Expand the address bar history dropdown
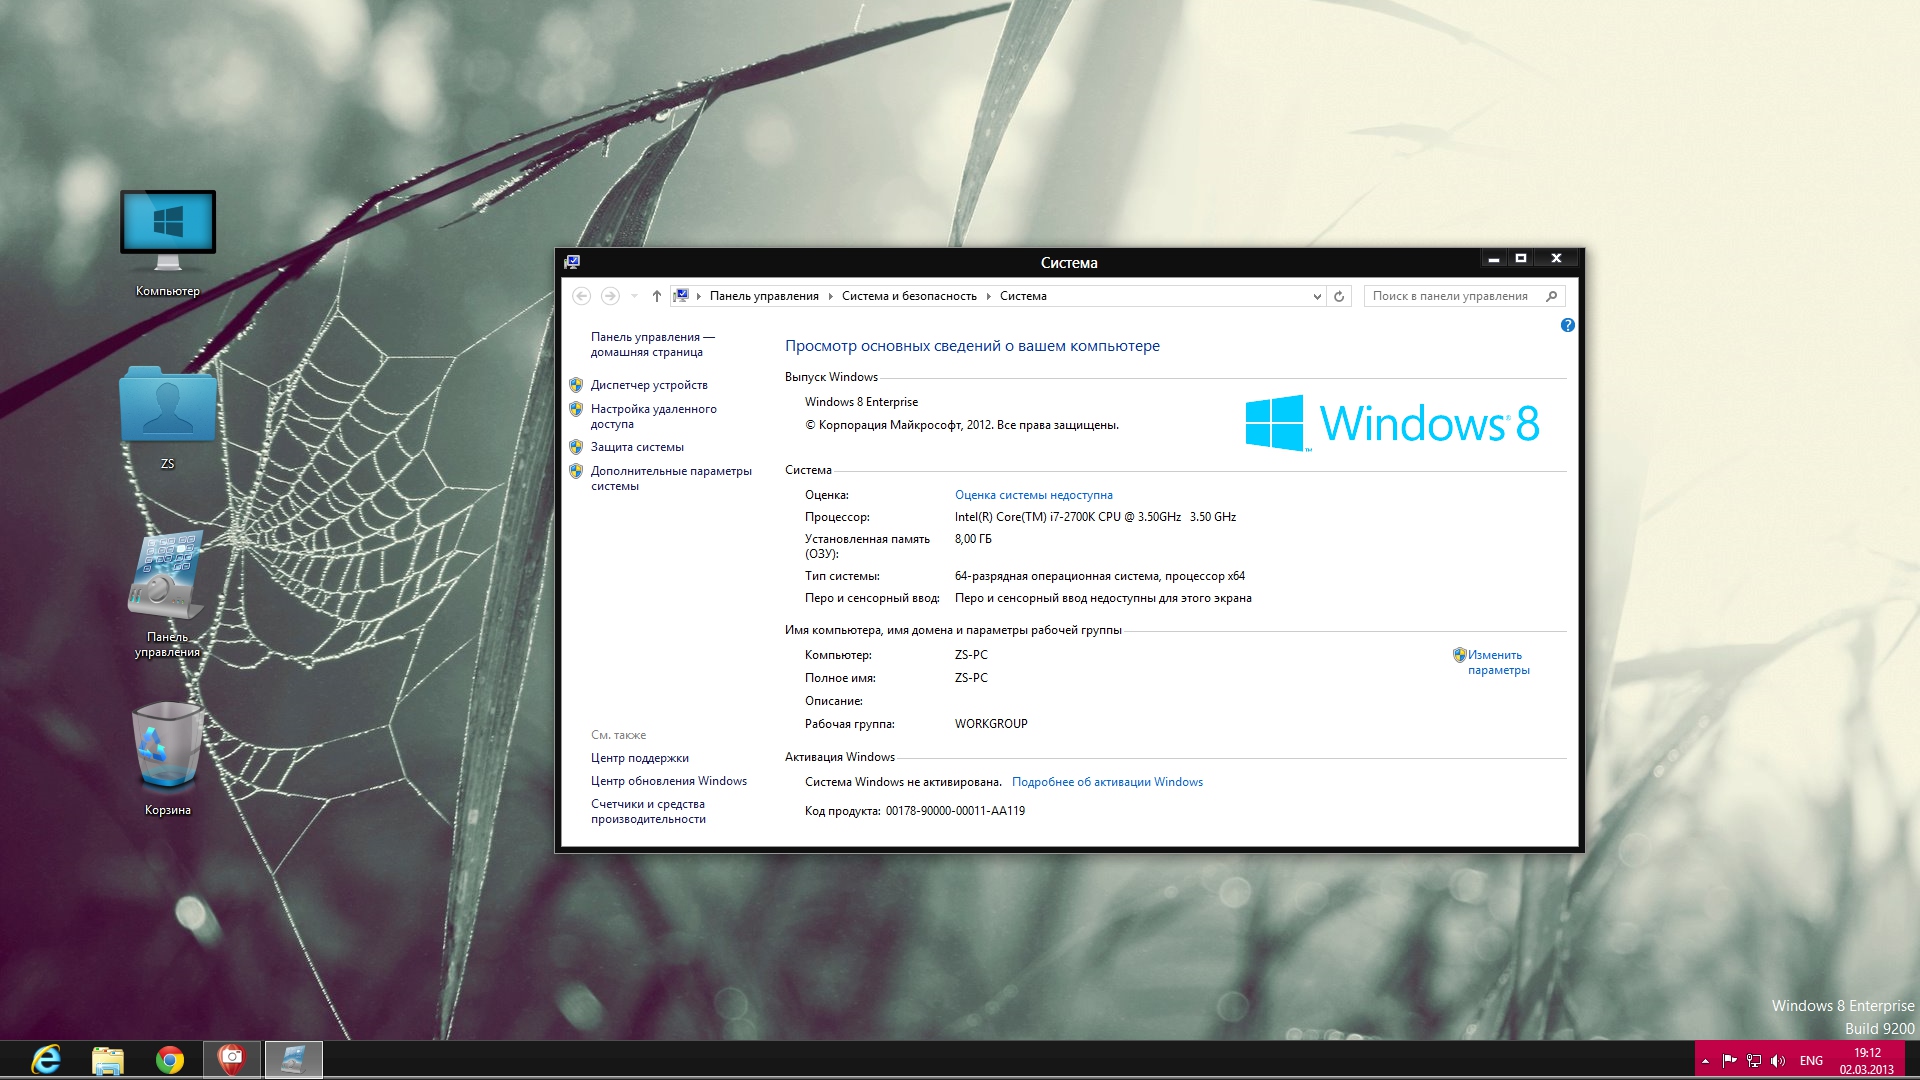The width and height of the screenshot is (1920, 1080). [1316, 296]
